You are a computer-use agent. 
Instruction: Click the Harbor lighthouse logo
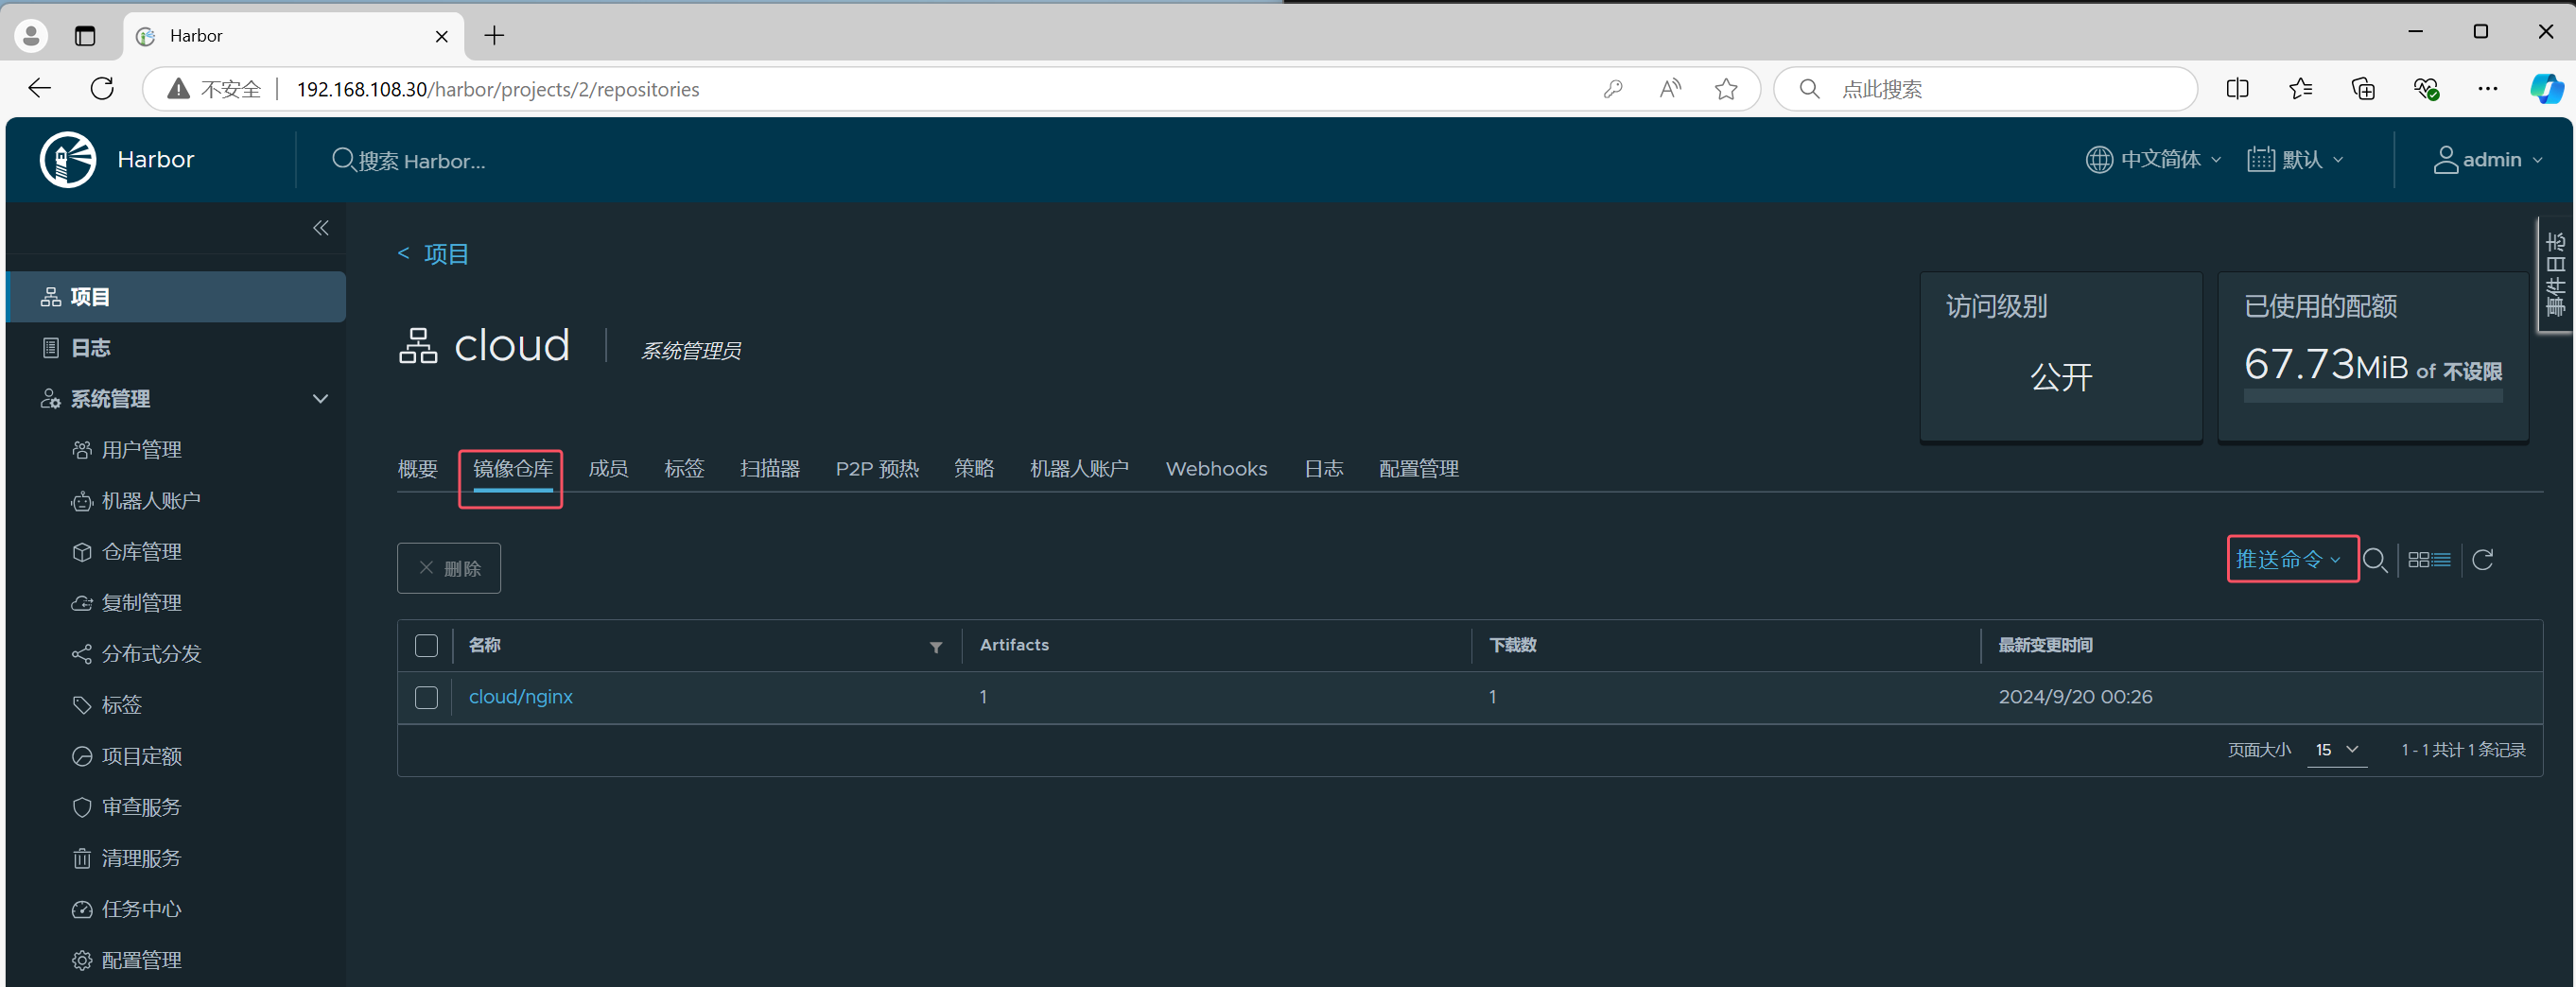point(68,159)
